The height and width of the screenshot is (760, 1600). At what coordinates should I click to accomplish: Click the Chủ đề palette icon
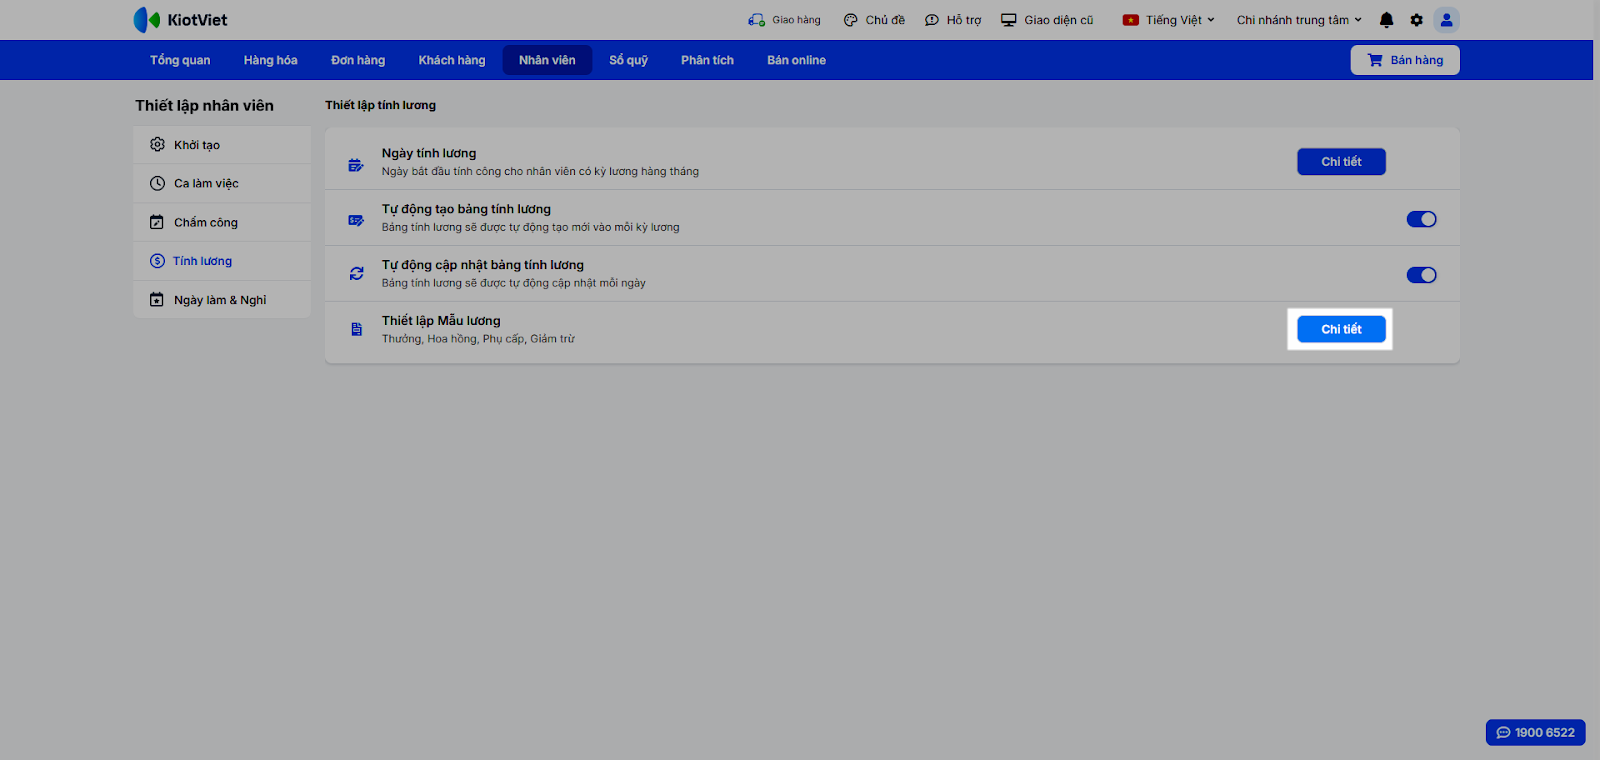tap(851, 20)
